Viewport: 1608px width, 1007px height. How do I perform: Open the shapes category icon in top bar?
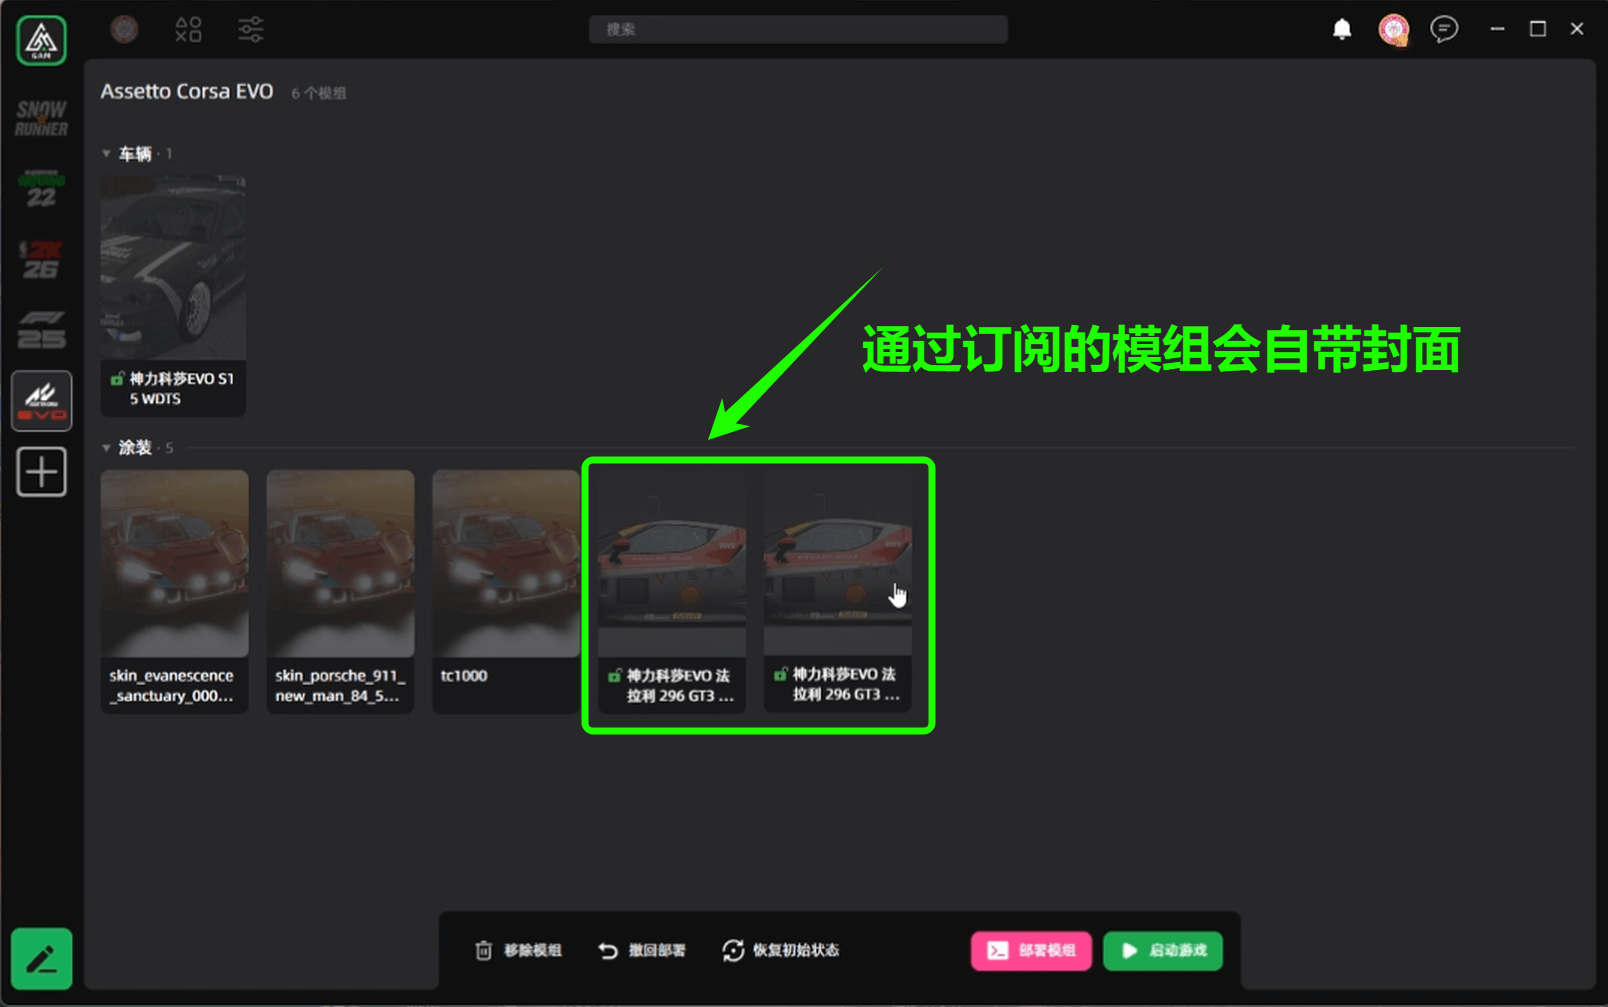tap(188, 29)
